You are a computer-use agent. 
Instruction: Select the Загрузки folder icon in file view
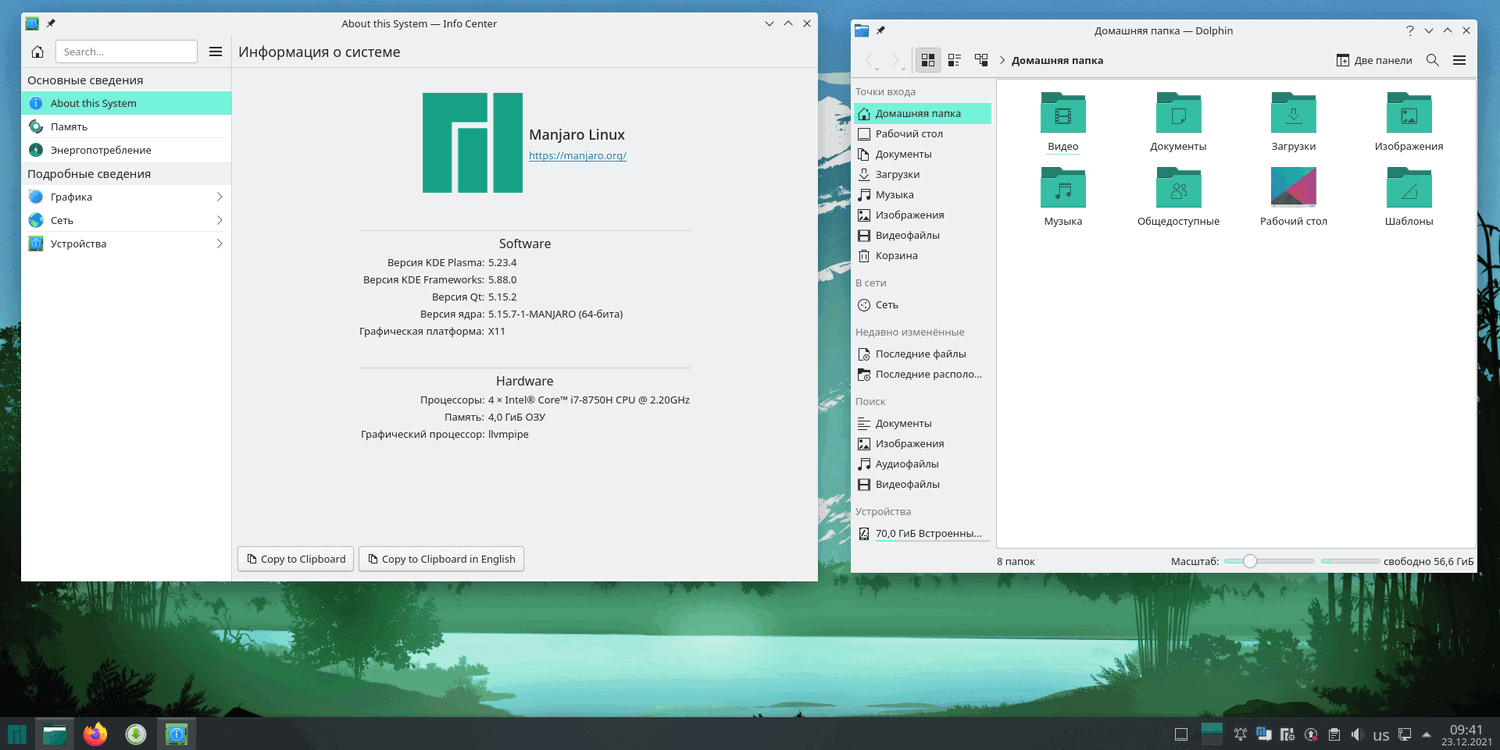(1293, 112)
